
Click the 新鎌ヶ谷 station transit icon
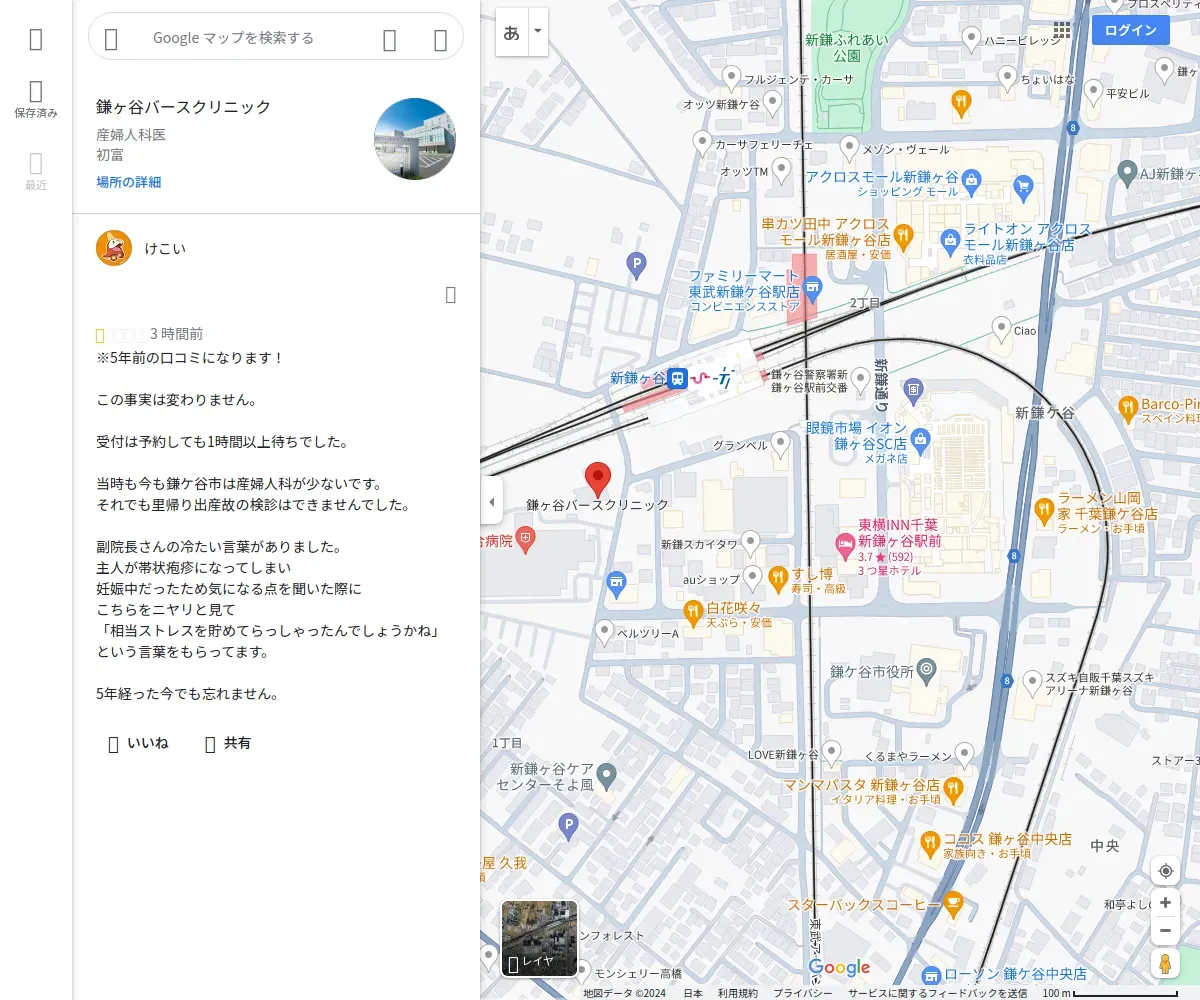point(679,378)
